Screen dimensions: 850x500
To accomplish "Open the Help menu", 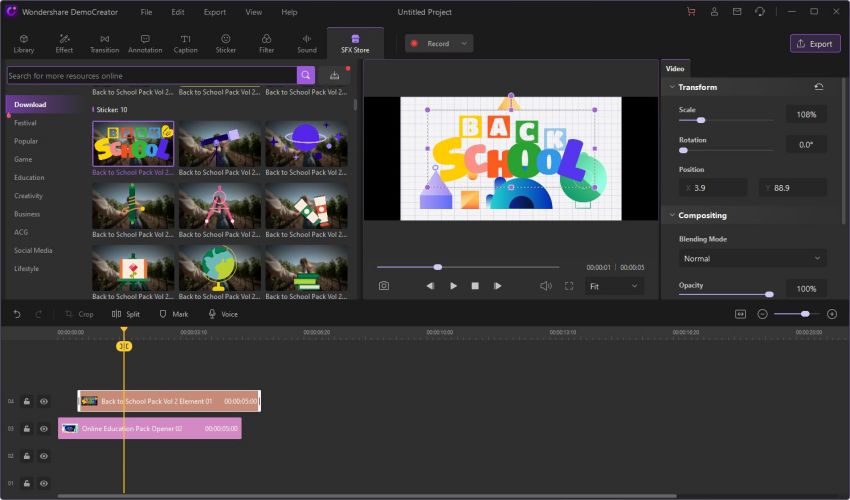I will pyautogui.click(x=289, y=12).
